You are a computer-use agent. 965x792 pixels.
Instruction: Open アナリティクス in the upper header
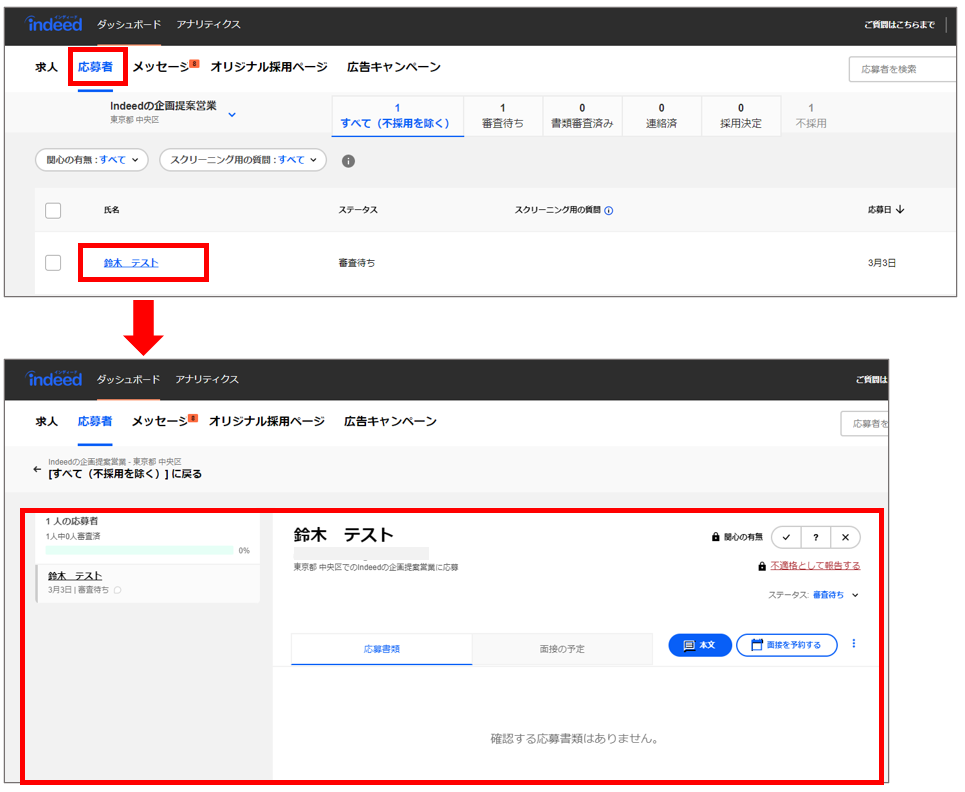(208, 24)
